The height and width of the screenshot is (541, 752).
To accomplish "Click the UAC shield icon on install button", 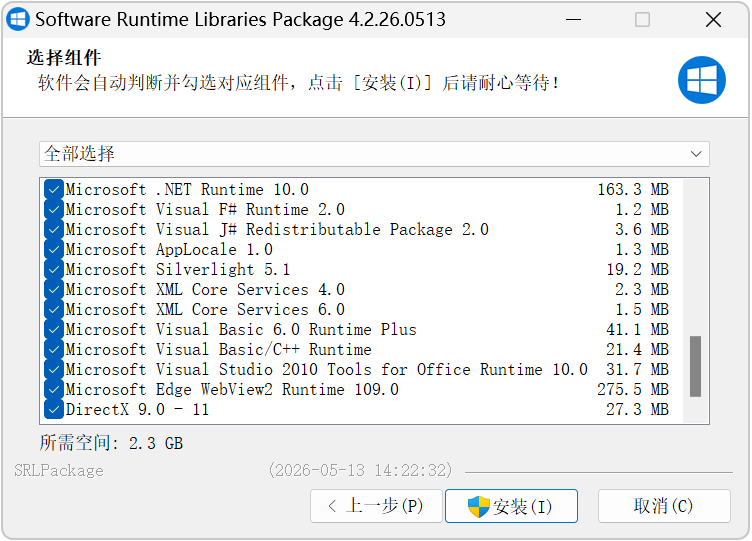I will pos(478,506).
